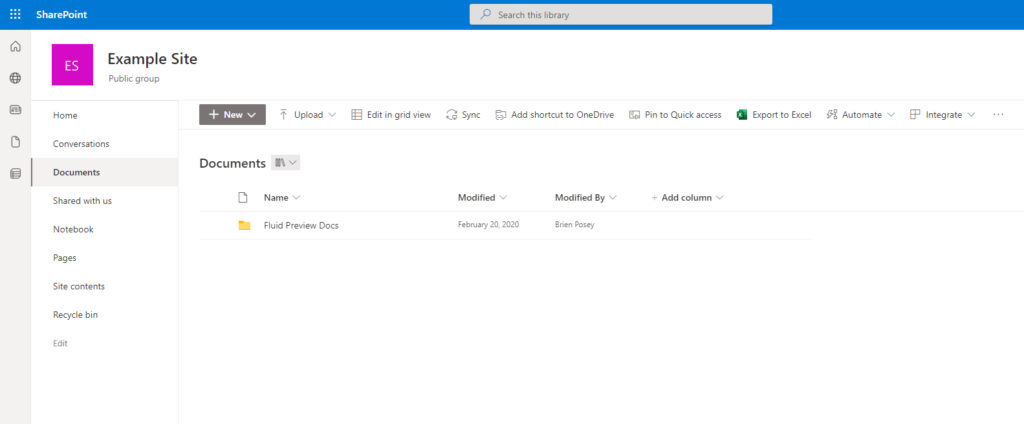
Task: Open the New dropdown button
Action: (x=232, y=114)
